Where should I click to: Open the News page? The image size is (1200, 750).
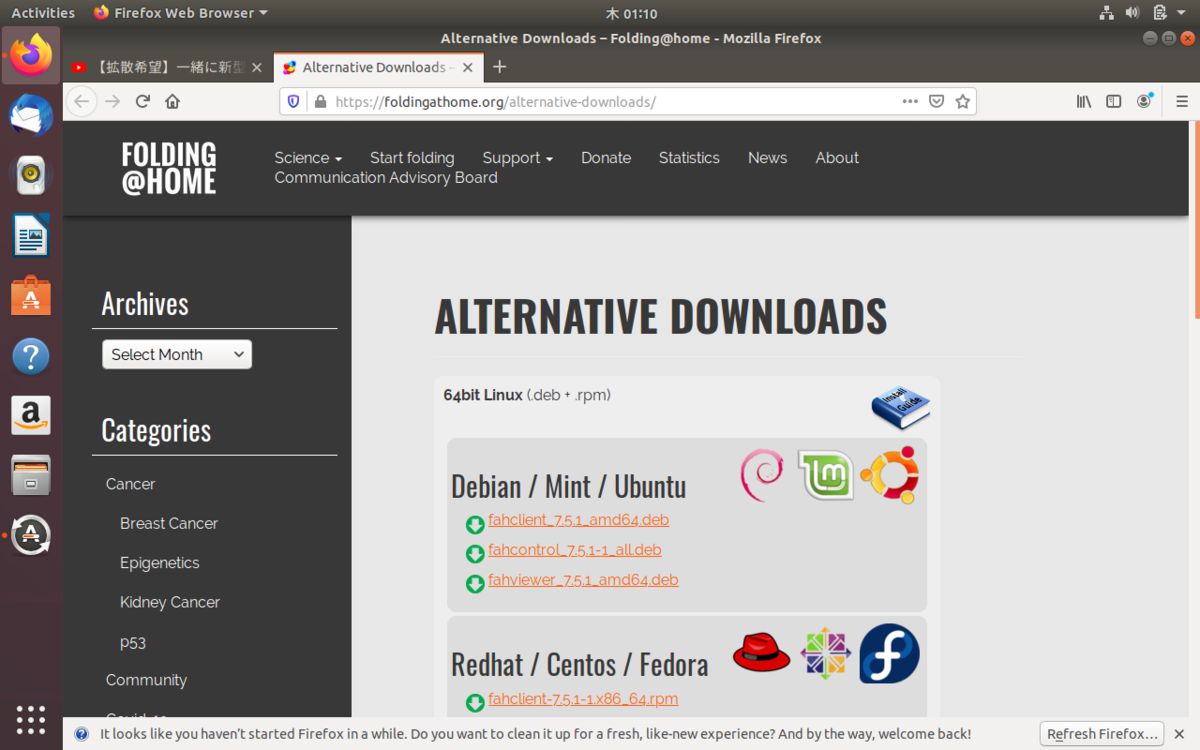[x=767, y=158]
